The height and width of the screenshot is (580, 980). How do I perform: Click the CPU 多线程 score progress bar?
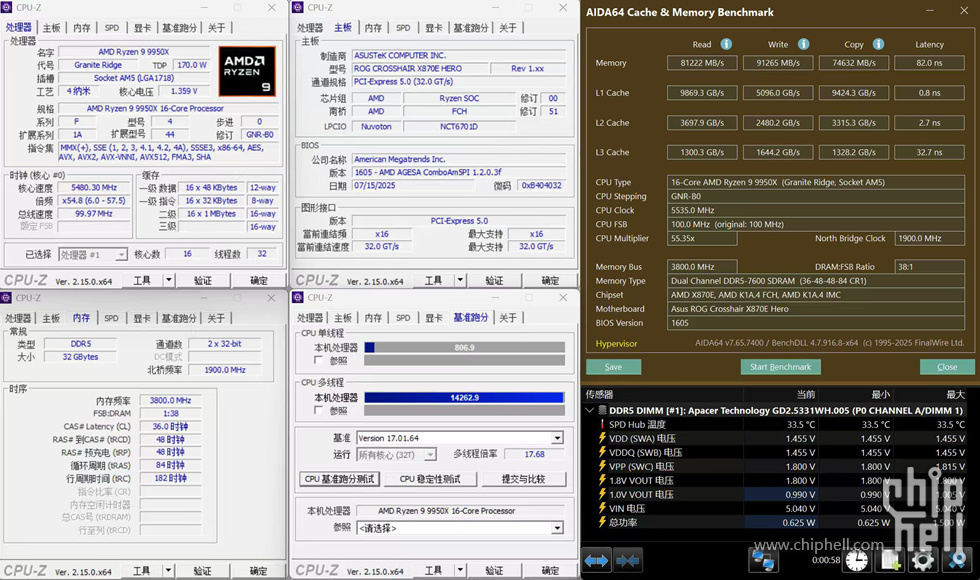click(x=464, y=397)
